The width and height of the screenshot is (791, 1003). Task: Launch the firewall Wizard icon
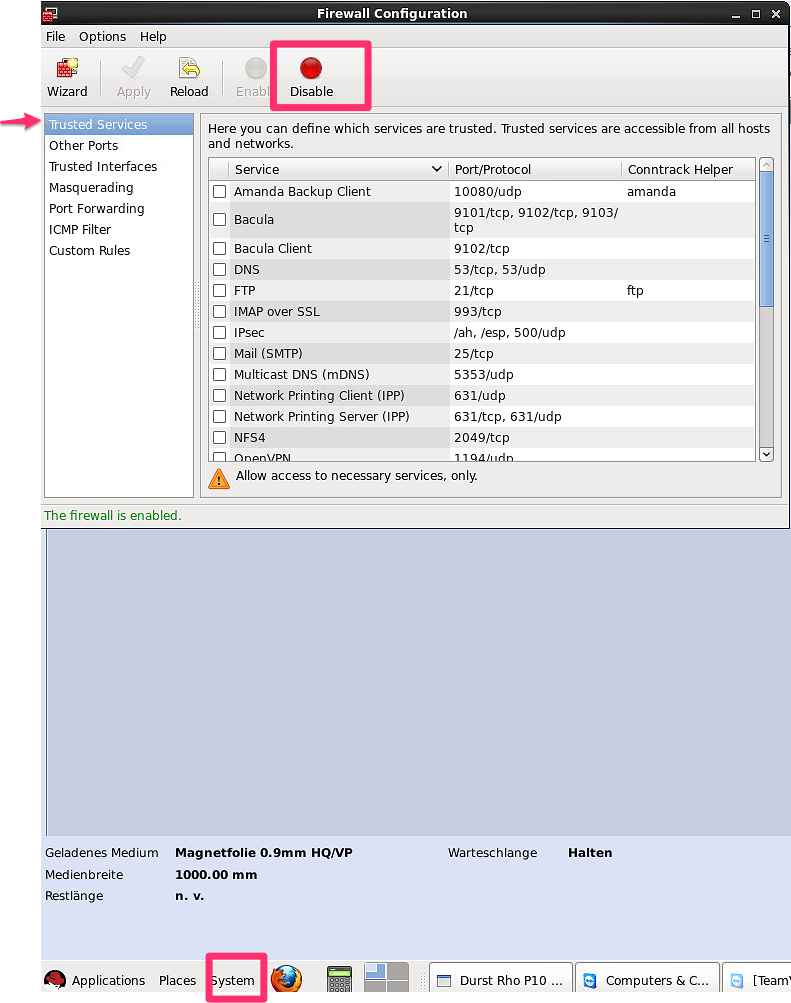[67, 77]
